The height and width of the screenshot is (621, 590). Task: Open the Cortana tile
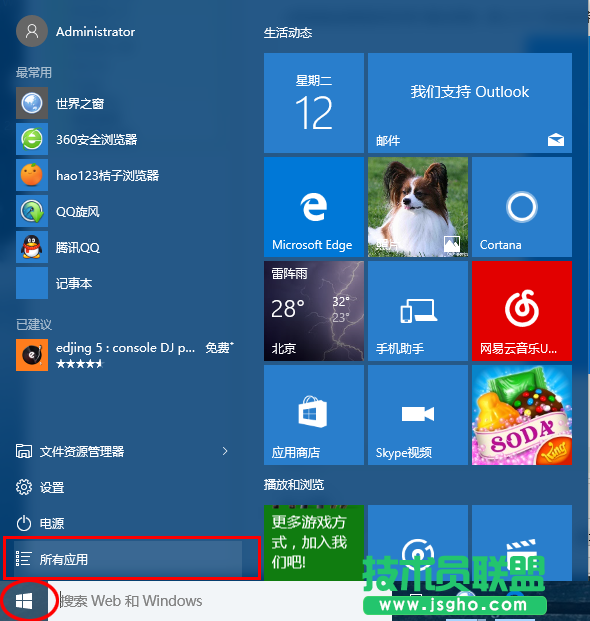tap(522, 207)
